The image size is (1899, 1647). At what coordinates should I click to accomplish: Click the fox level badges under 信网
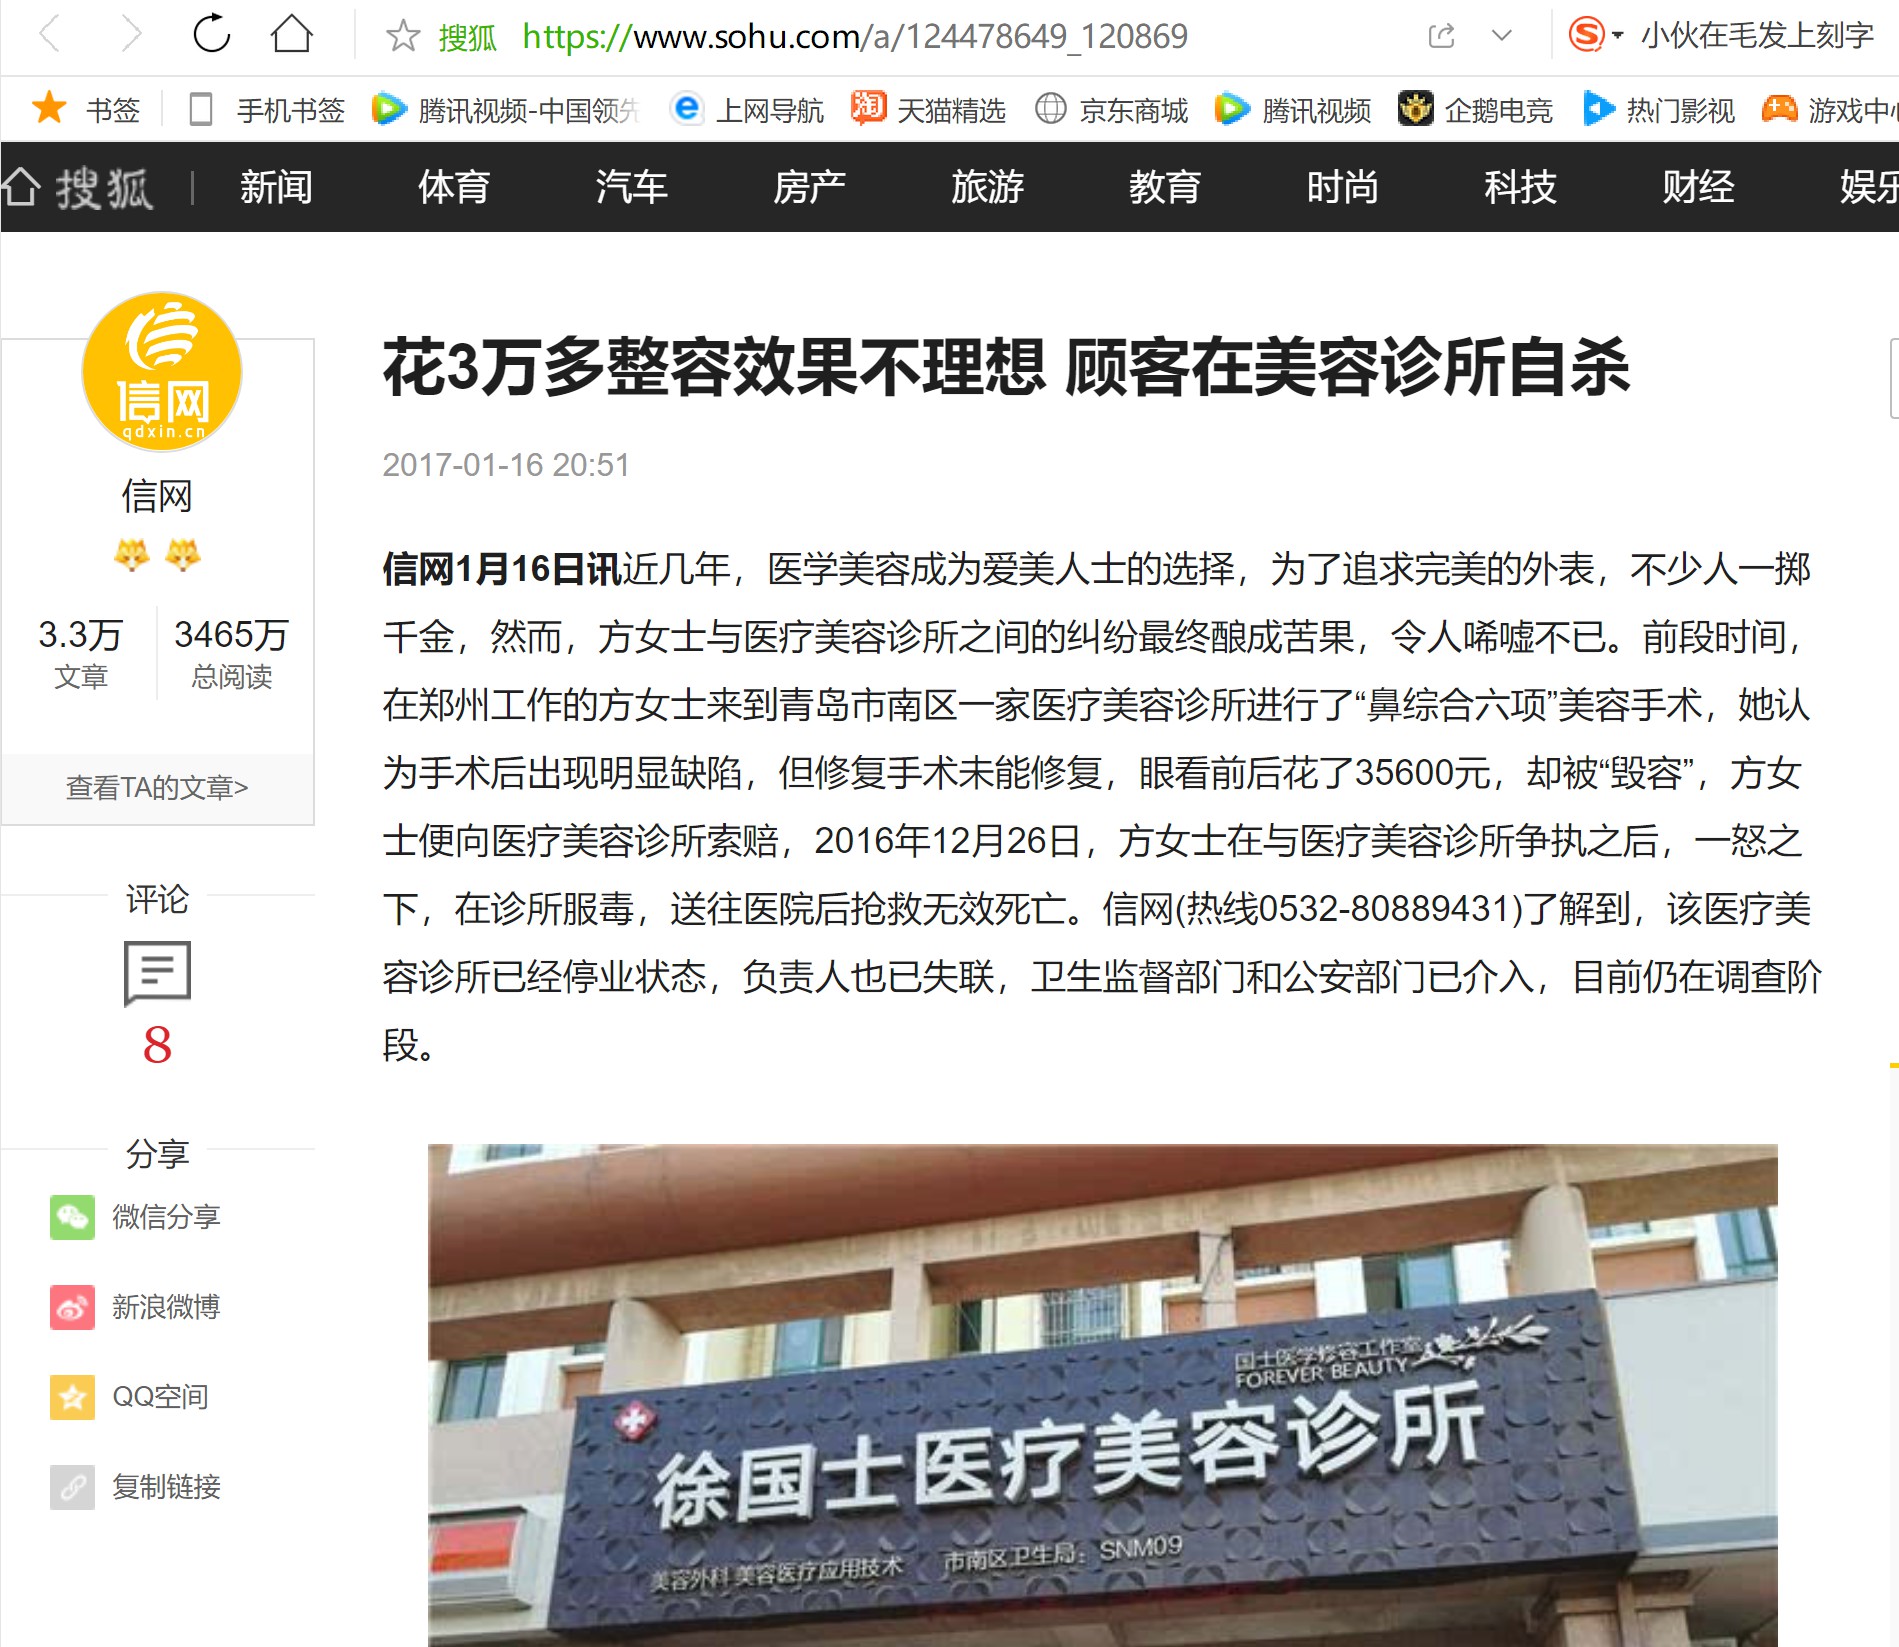coord(157,554)
